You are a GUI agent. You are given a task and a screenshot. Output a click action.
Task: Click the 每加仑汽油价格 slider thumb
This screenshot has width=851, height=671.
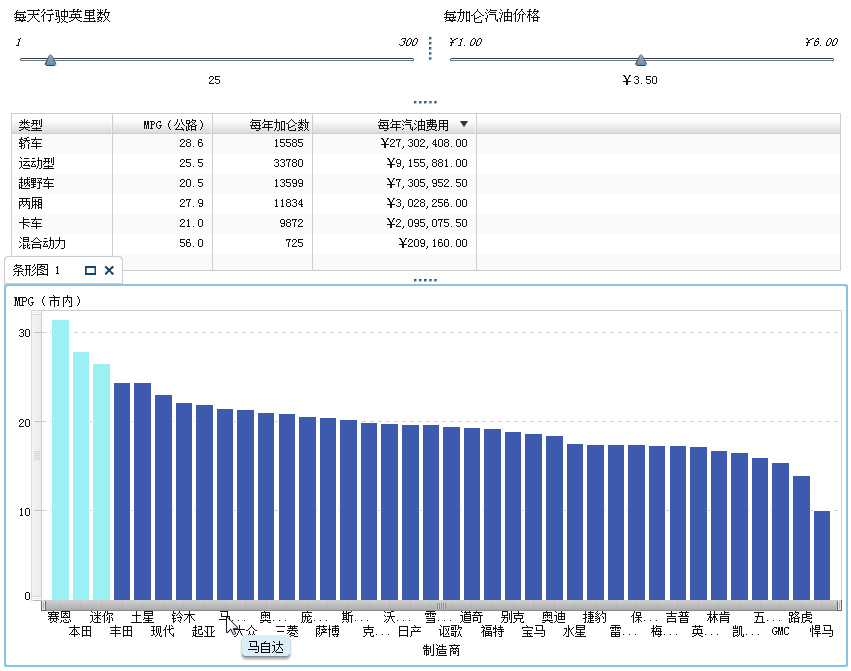(x=640, y=60)
